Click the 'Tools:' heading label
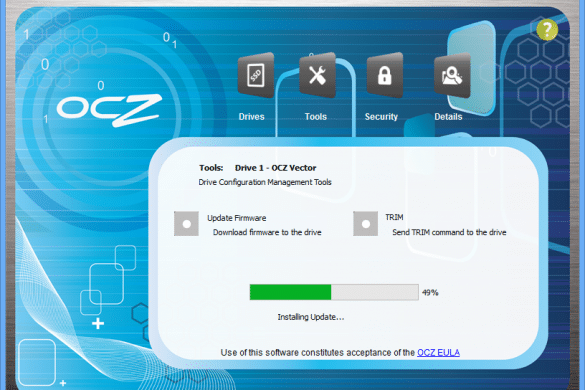Image resolution: width=585 pixels, height=390 pixels. (211, 168)
